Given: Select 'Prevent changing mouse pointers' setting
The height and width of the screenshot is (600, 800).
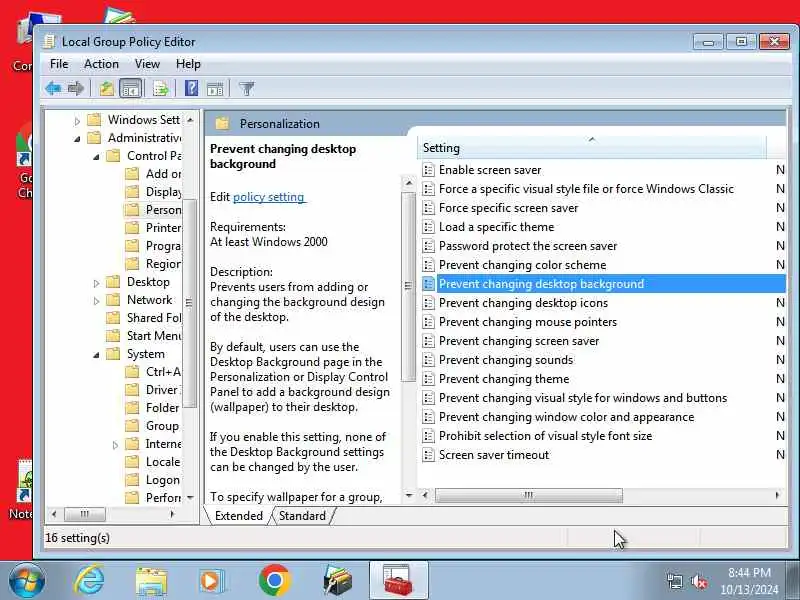Looking at the screenshot, I should 528,322.
